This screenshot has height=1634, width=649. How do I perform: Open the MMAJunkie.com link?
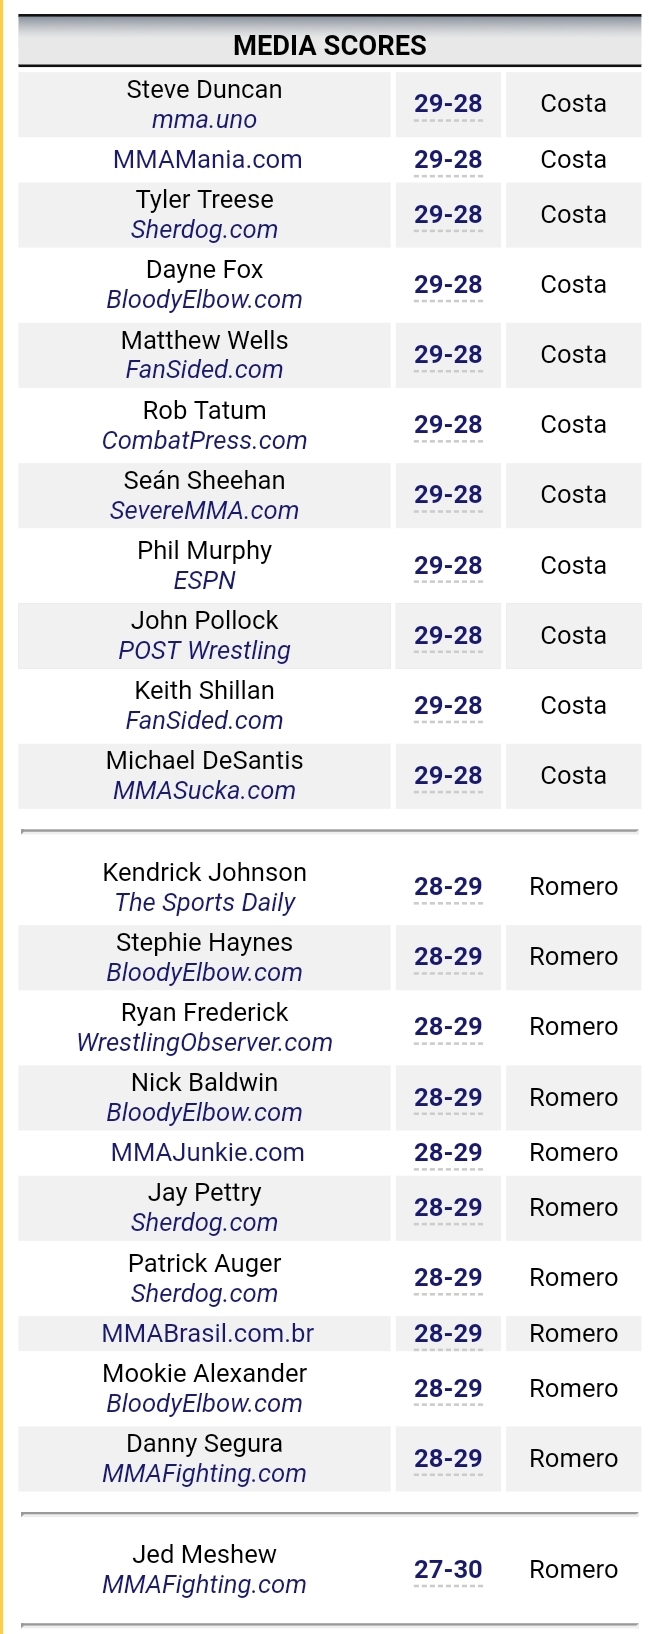207,1152
